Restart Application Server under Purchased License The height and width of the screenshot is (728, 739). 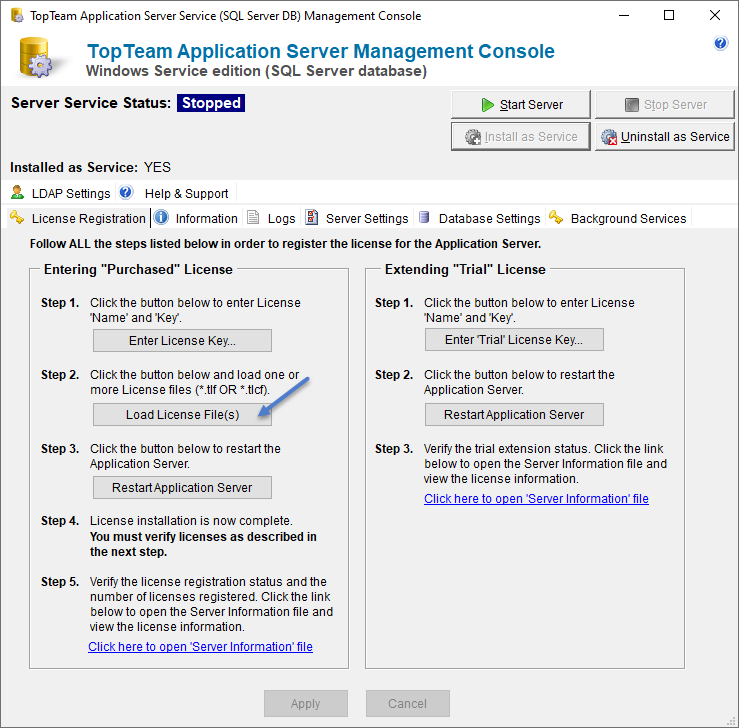[x=182, y=487]
